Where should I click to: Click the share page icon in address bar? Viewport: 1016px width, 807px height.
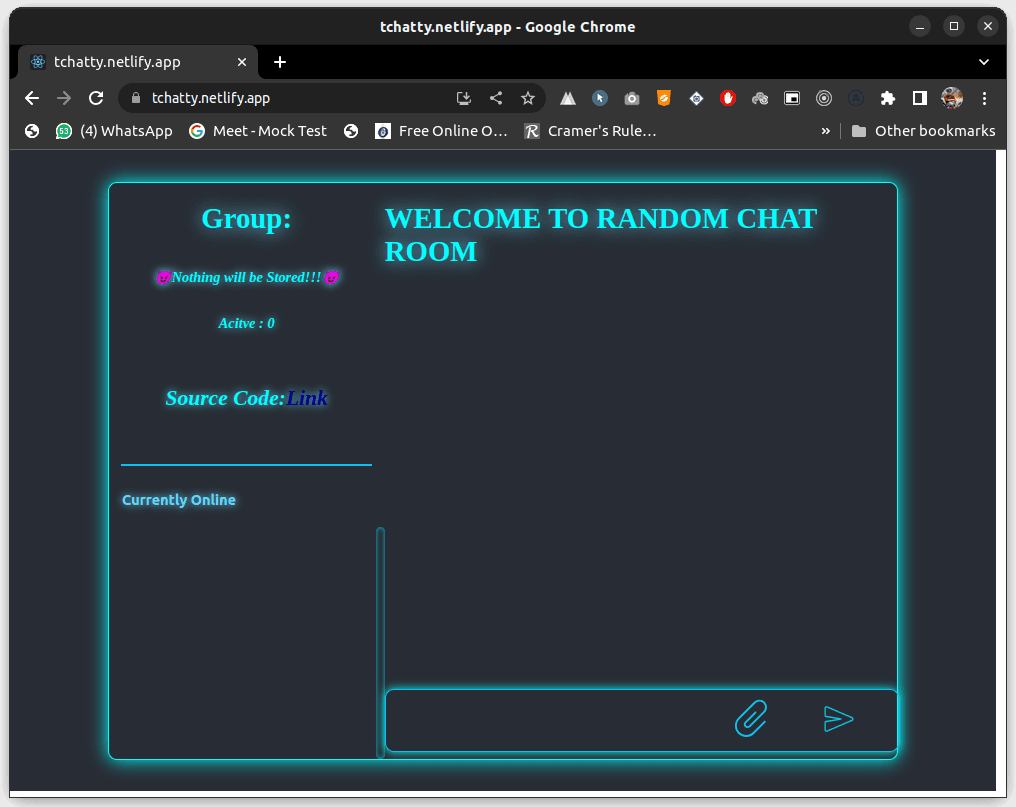[x=496, y=98]
